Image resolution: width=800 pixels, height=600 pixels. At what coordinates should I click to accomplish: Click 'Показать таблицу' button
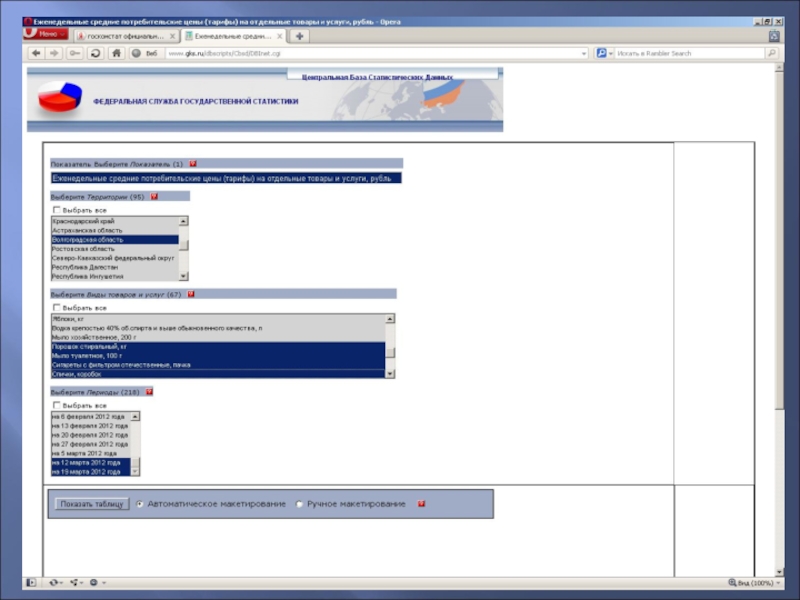point(92,504)
